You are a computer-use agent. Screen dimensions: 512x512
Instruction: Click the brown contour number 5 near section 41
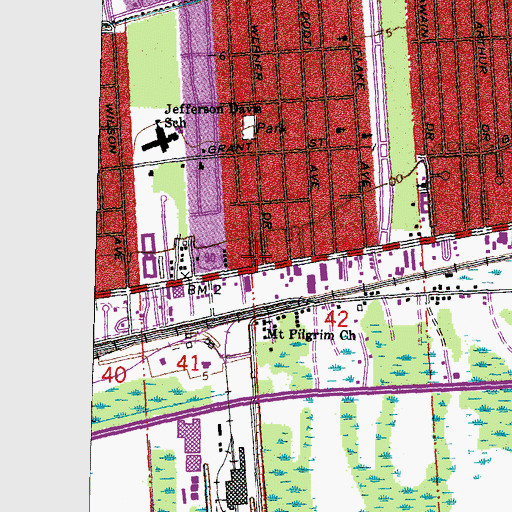click(205, 376)
